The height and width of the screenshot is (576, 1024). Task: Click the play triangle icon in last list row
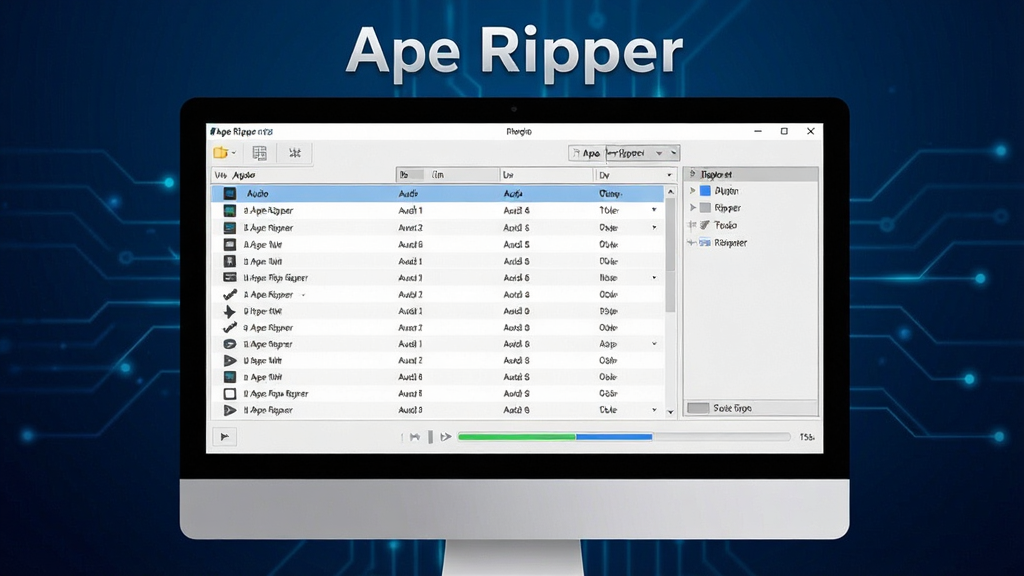[x=229, y=410]
